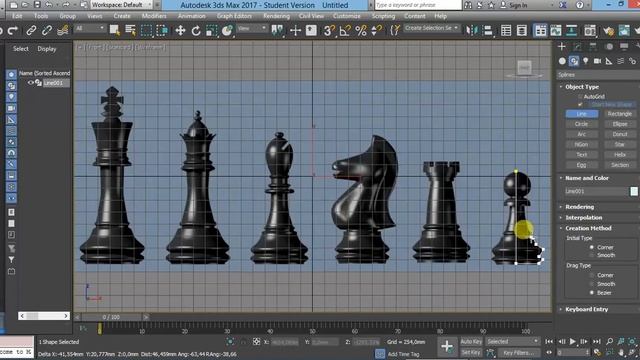Open the Material Editor icon in toolbar
640x360 pixels.
coord(590,31)
